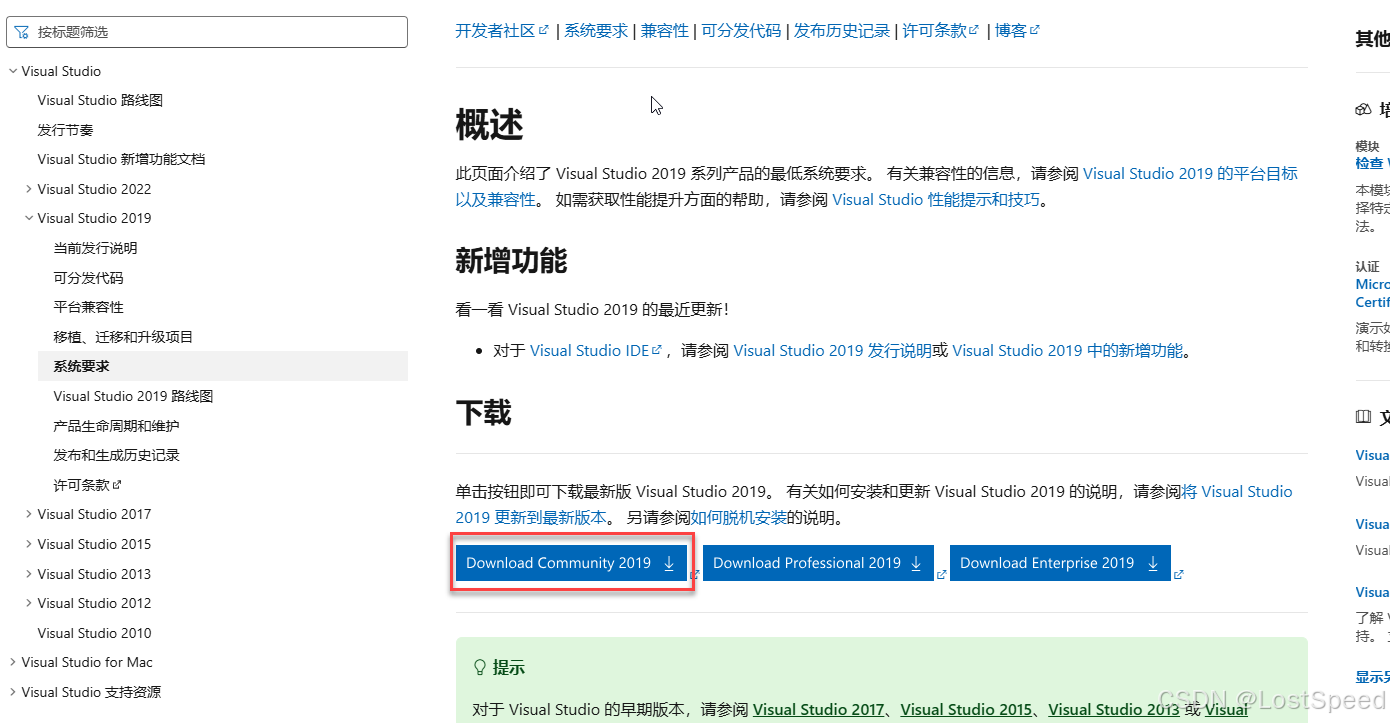Collapse the Visual Studio 2019 tree node

pos(29,218)
